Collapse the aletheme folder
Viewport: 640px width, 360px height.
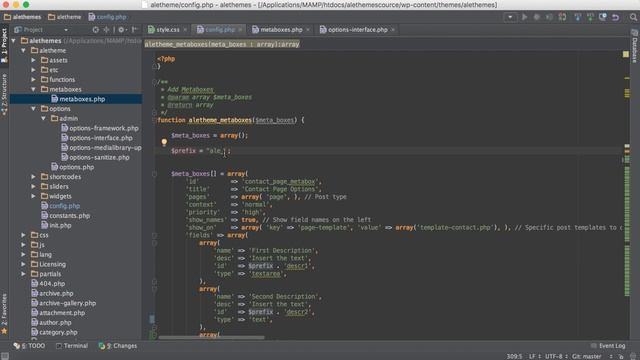[24, 51]
